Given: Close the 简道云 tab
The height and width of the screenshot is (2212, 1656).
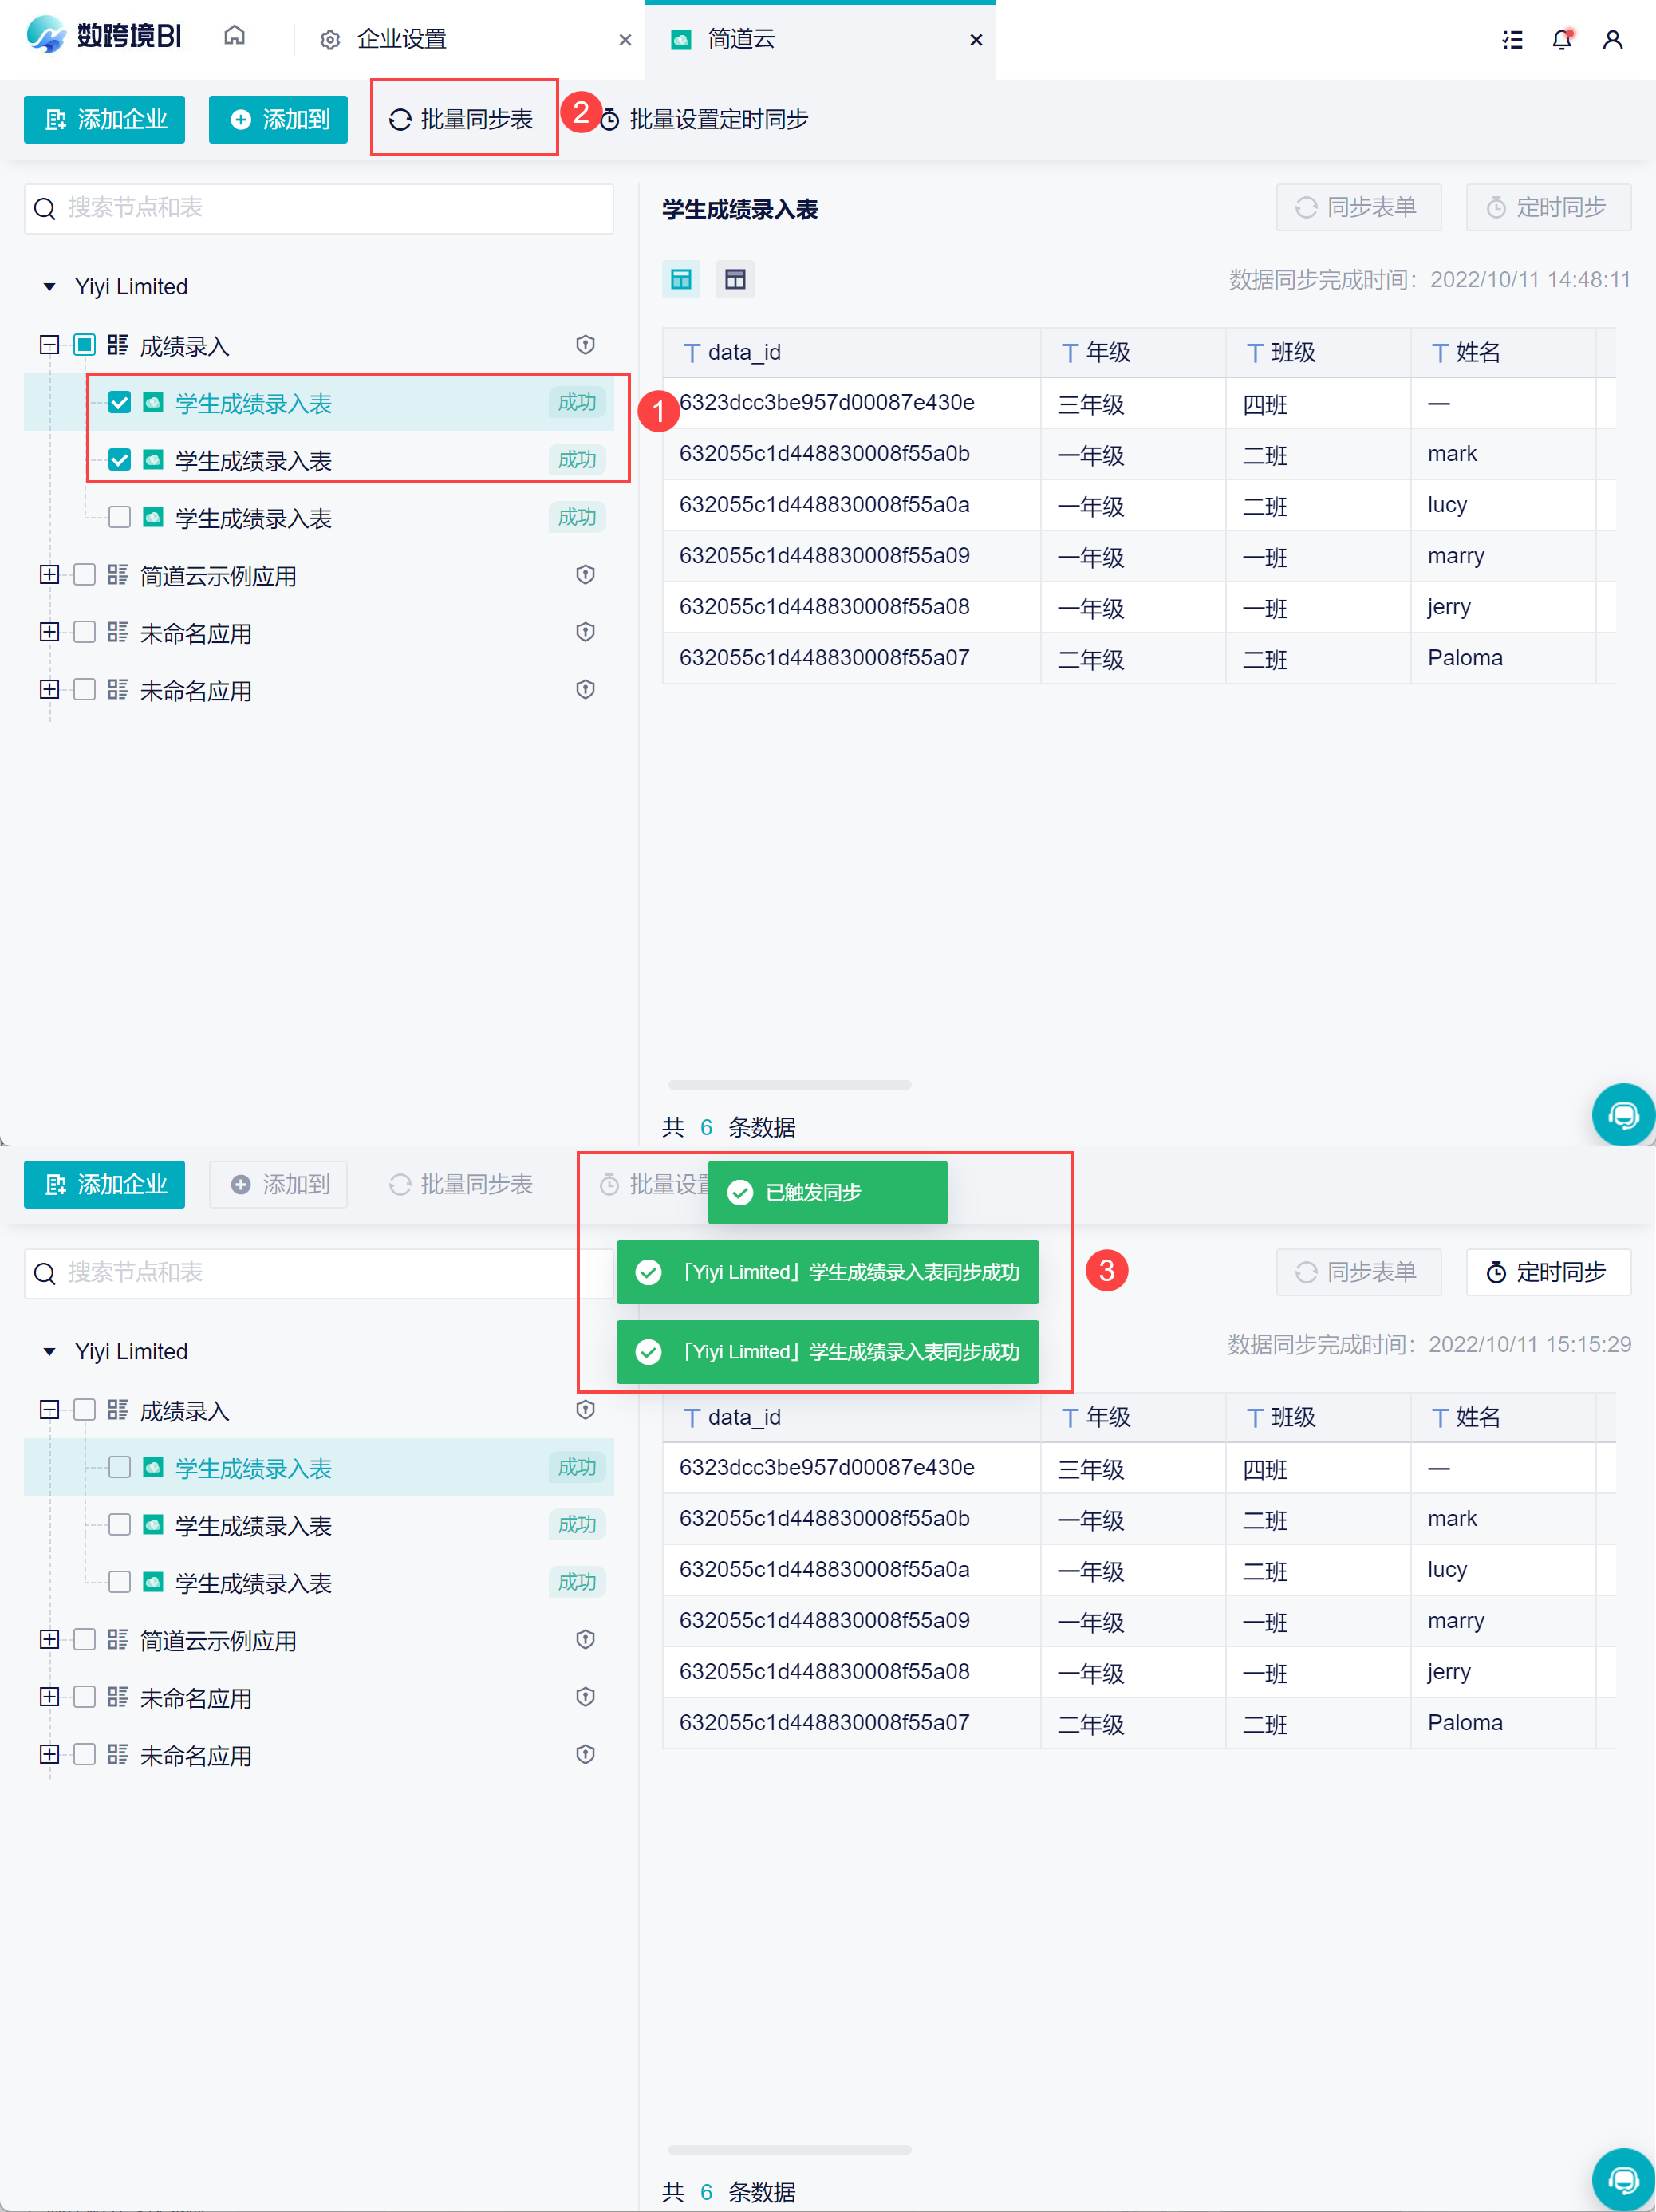Looking at the screenshot, I should tap(976, 40).
